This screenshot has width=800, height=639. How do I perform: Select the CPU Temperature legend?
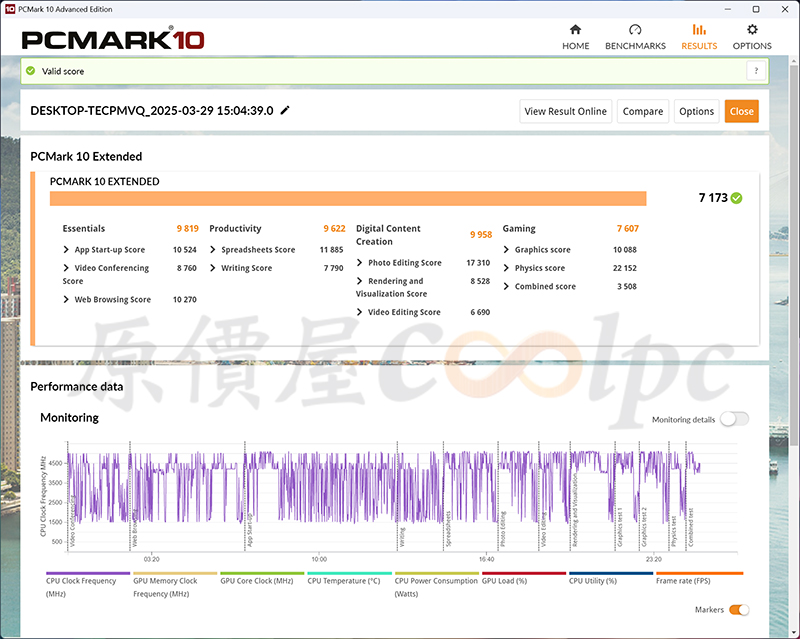349,579
